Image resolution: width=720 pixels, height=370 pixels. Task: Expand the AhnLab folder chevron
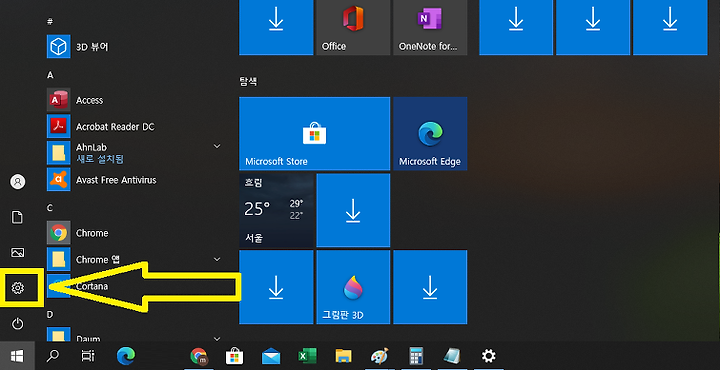pos(217,146)
